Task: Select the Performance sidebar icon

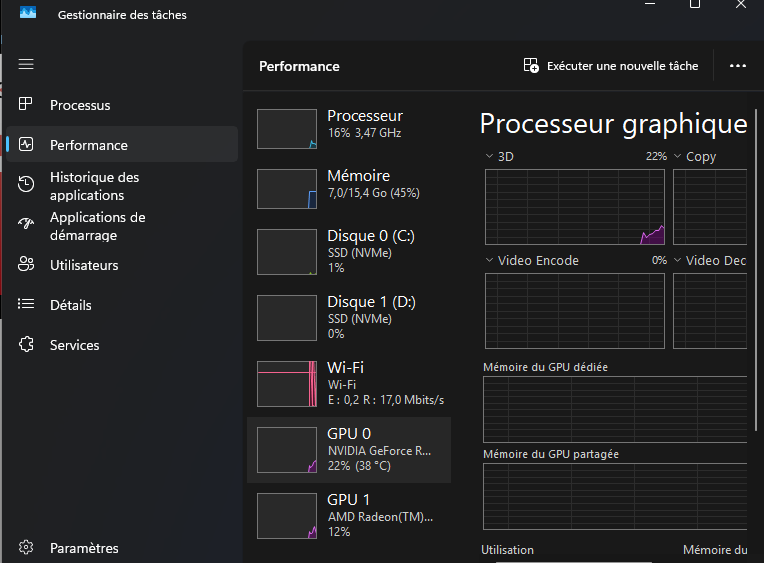Action: [x=27, y=145]
